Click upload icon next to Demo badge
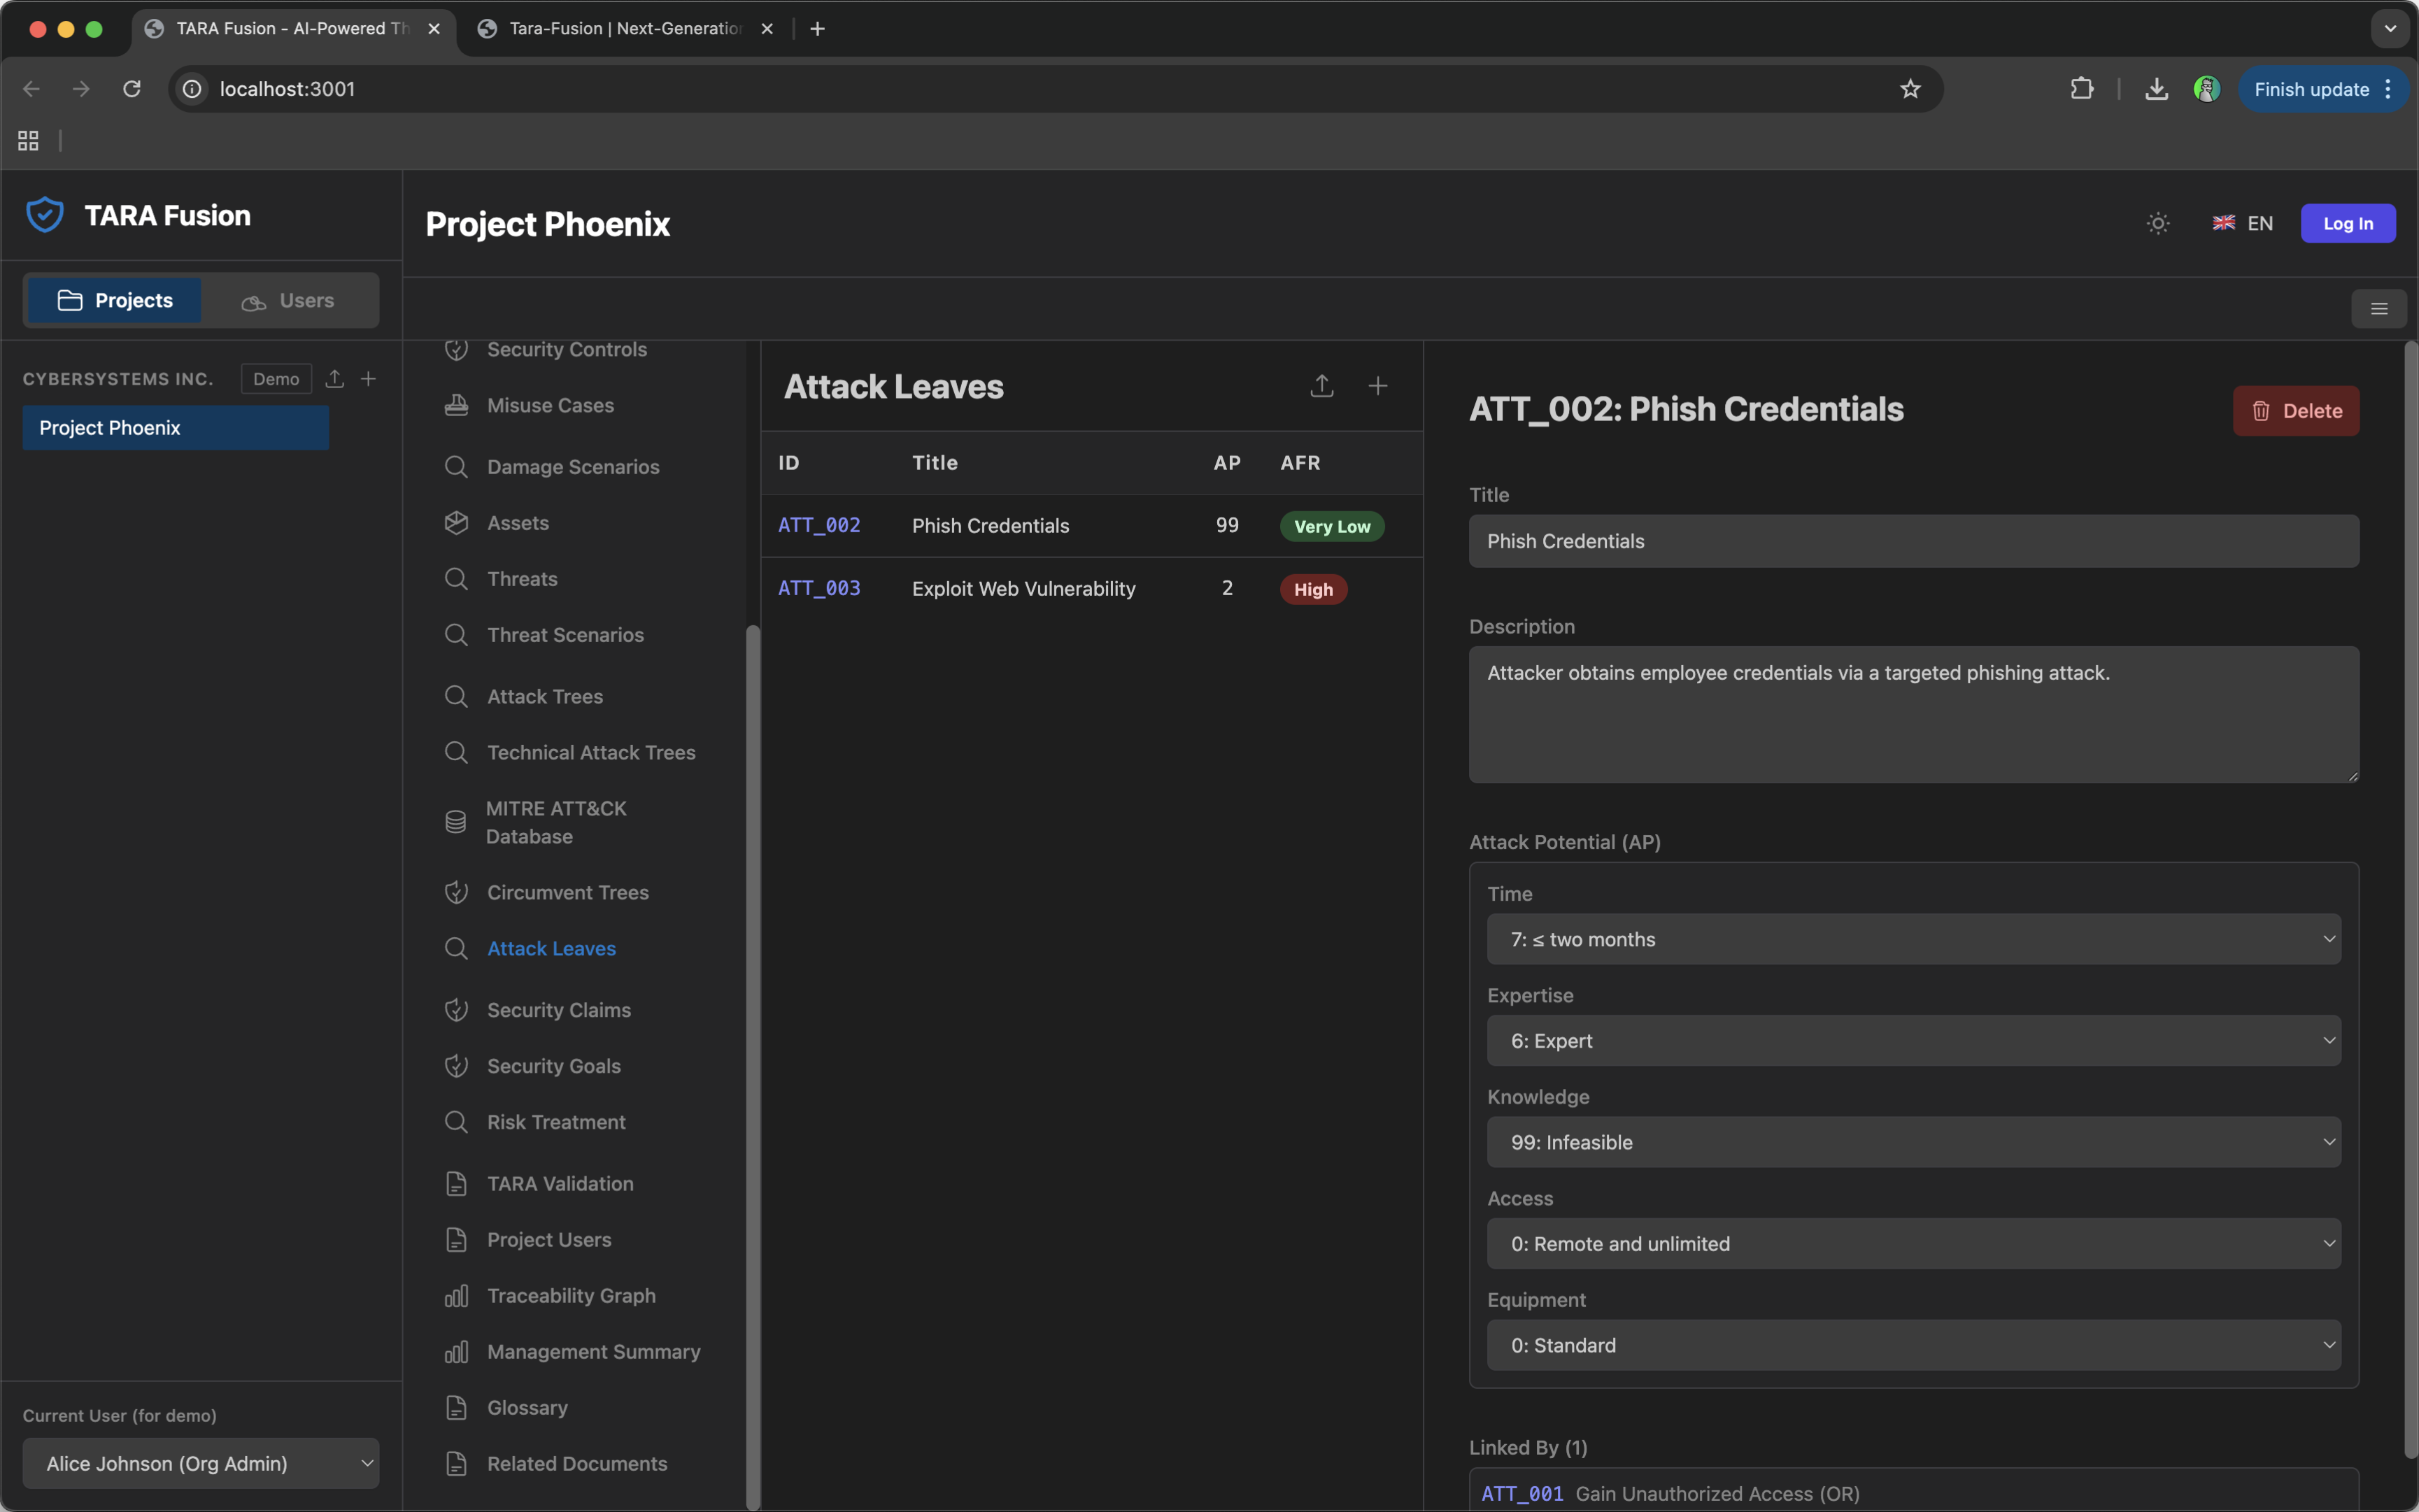The width and height of the screenshot is (2419, 1512). (x=335, y=379)
